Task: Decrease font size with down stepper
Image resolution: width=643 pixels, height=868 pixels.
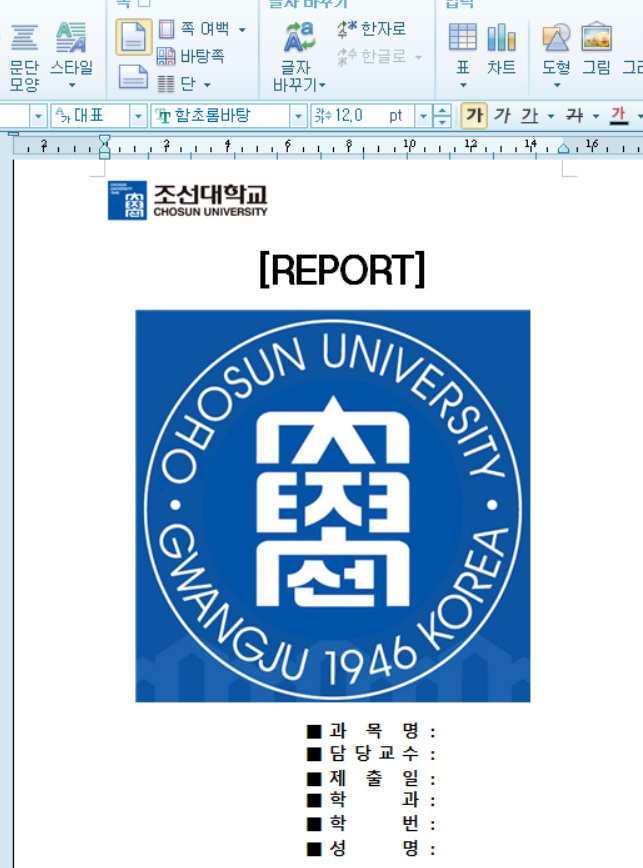Action: (x=442, y=122)
